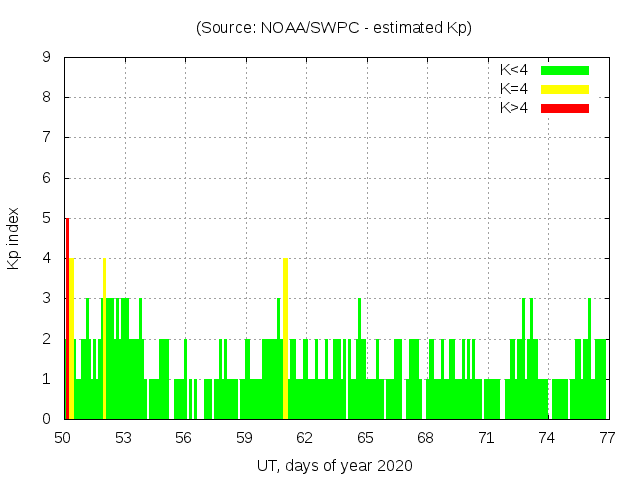640x480 pixels.
Task: Click the red K>4 legend swatch
Action: click(x=565, y=108)
